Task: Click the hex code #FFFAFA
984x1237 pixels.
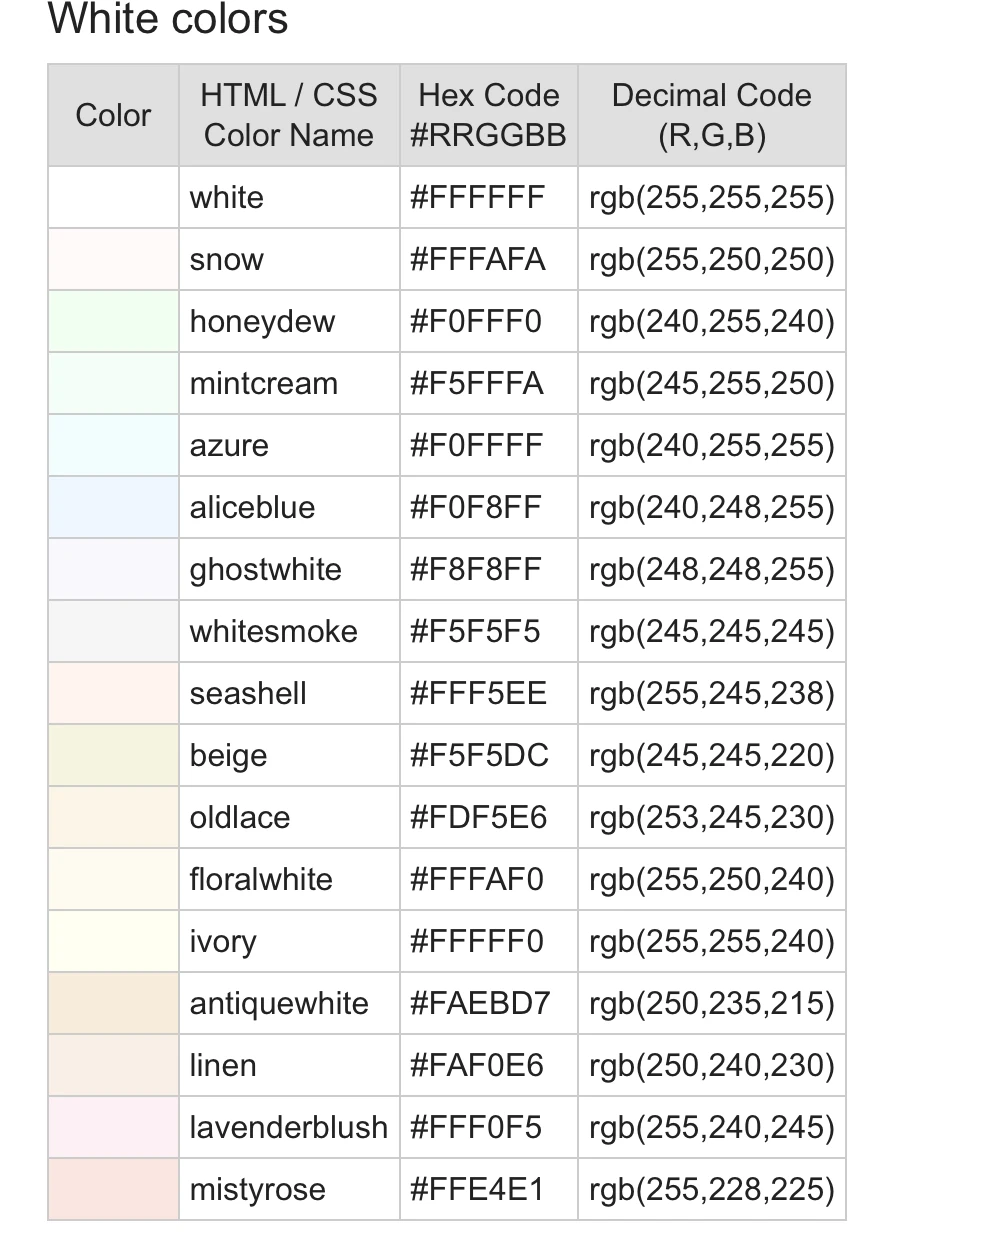Action: 477,259
